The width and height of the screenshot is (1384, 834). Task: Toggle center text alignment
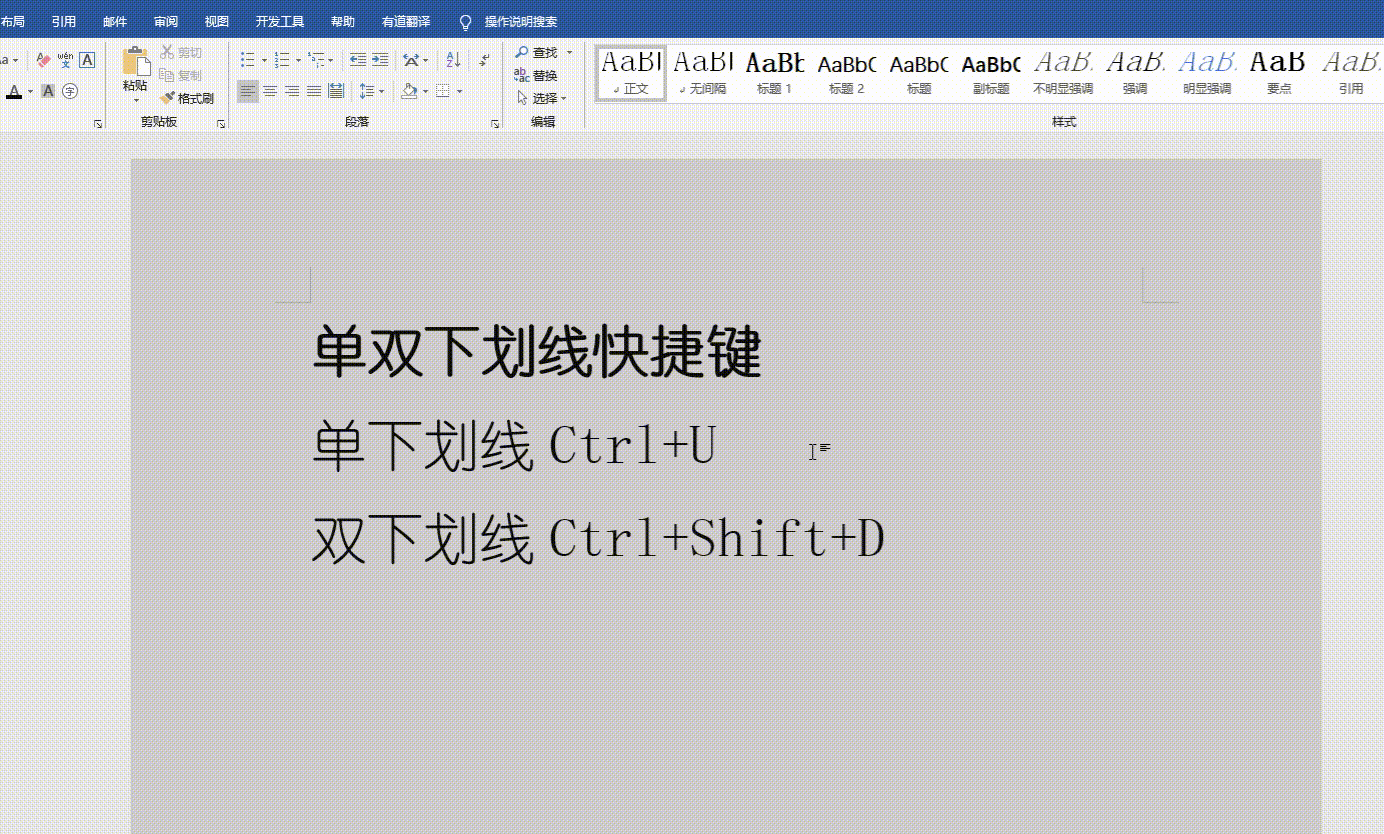(x=270, y=91)
